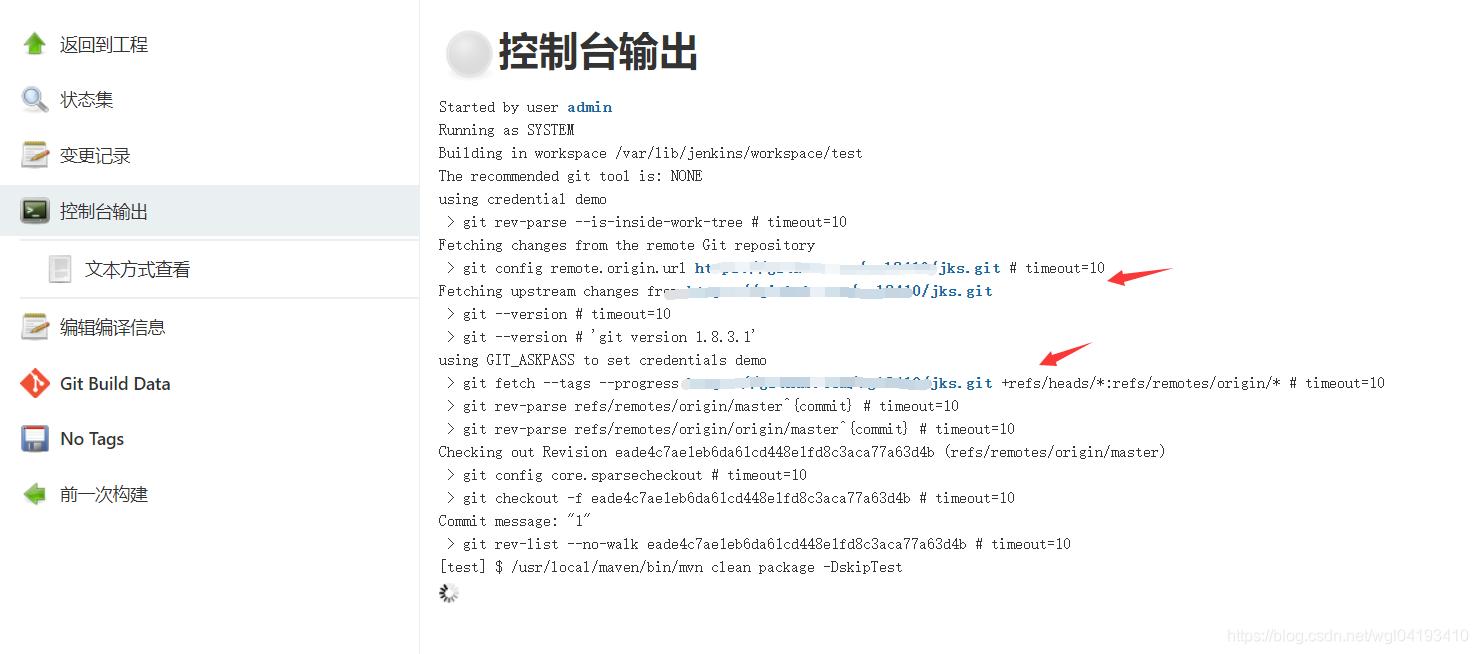Click the green up-arrow Back to Project icon
The height and width of the screenshot is (654, 1478).
[x=35, y=44]
